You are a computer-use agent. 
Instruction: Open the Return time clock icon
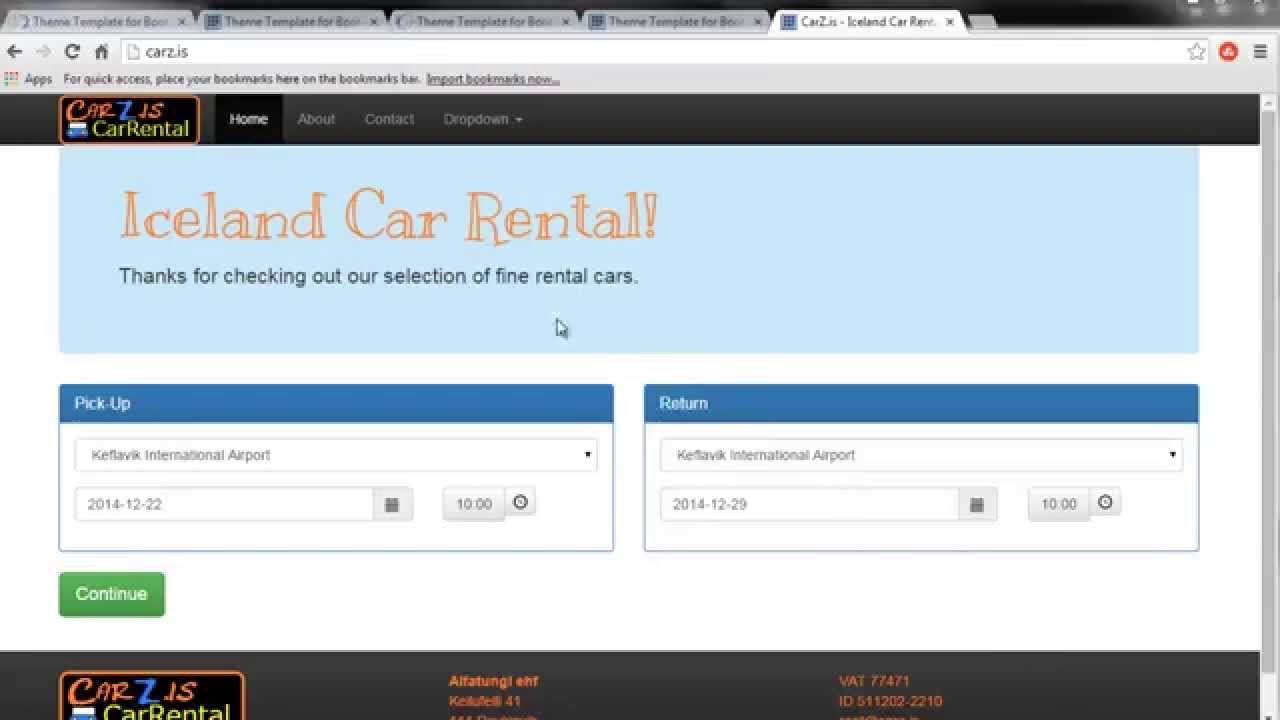click(1105, 502)
